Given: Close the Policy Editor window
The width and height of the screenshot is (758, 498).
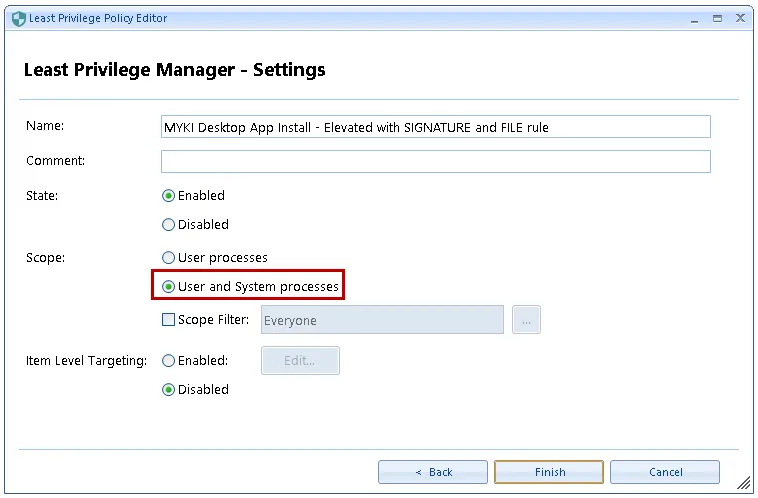Looking at the screenshot, I should [740, 18].
